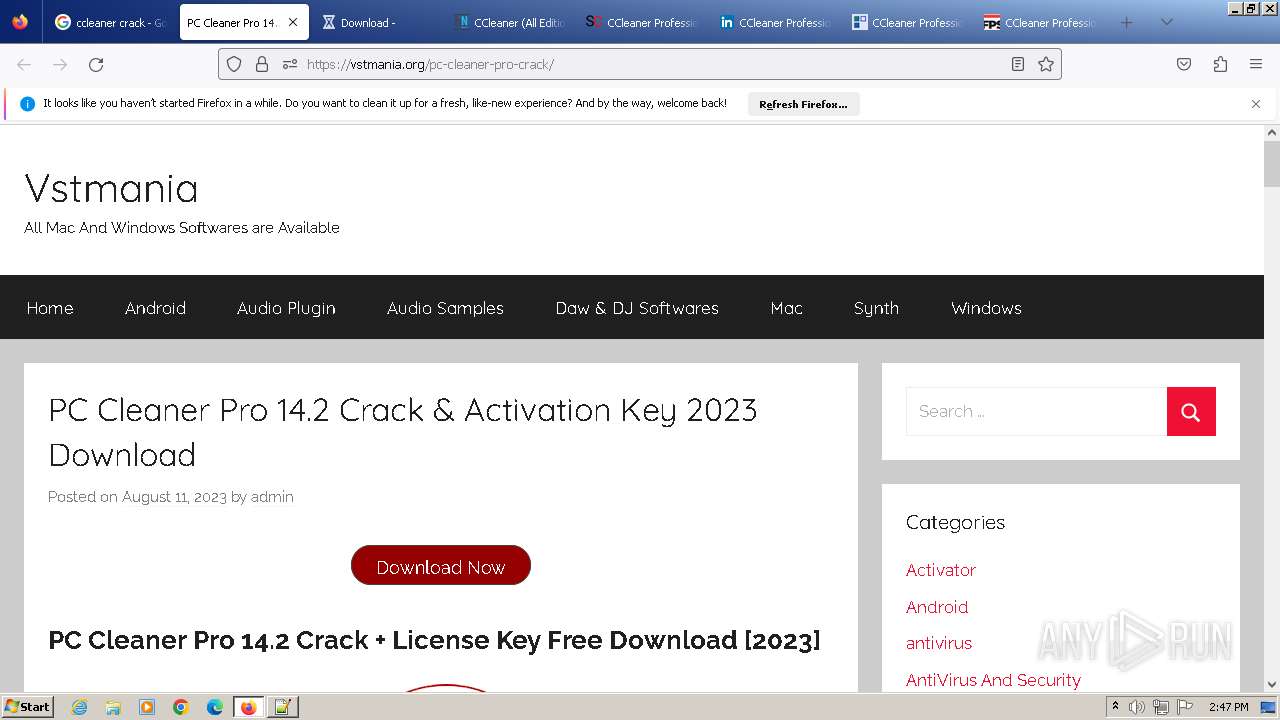The height and width of the screenshot is (720, 1280).
Task: Switch to Firefox in the taskbar
Action: (x=248, y=707)
